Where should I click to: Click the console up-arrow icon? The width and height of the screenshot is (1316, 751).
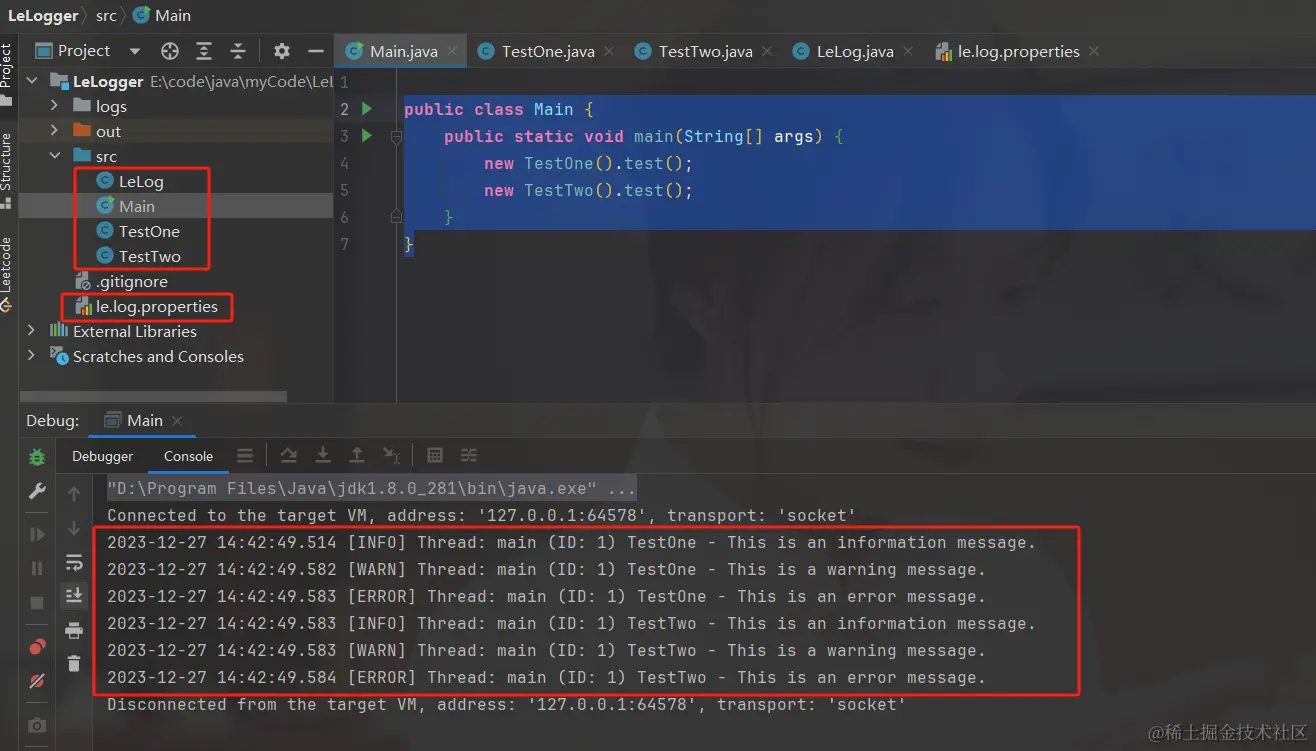pos(74,493)
